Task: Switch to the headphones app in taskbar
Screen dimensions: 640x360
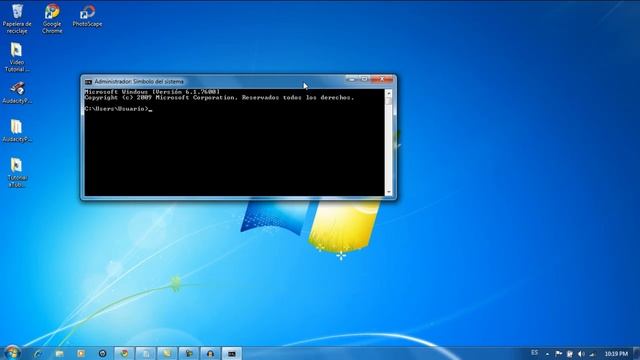Action: [x=210, y=353]
